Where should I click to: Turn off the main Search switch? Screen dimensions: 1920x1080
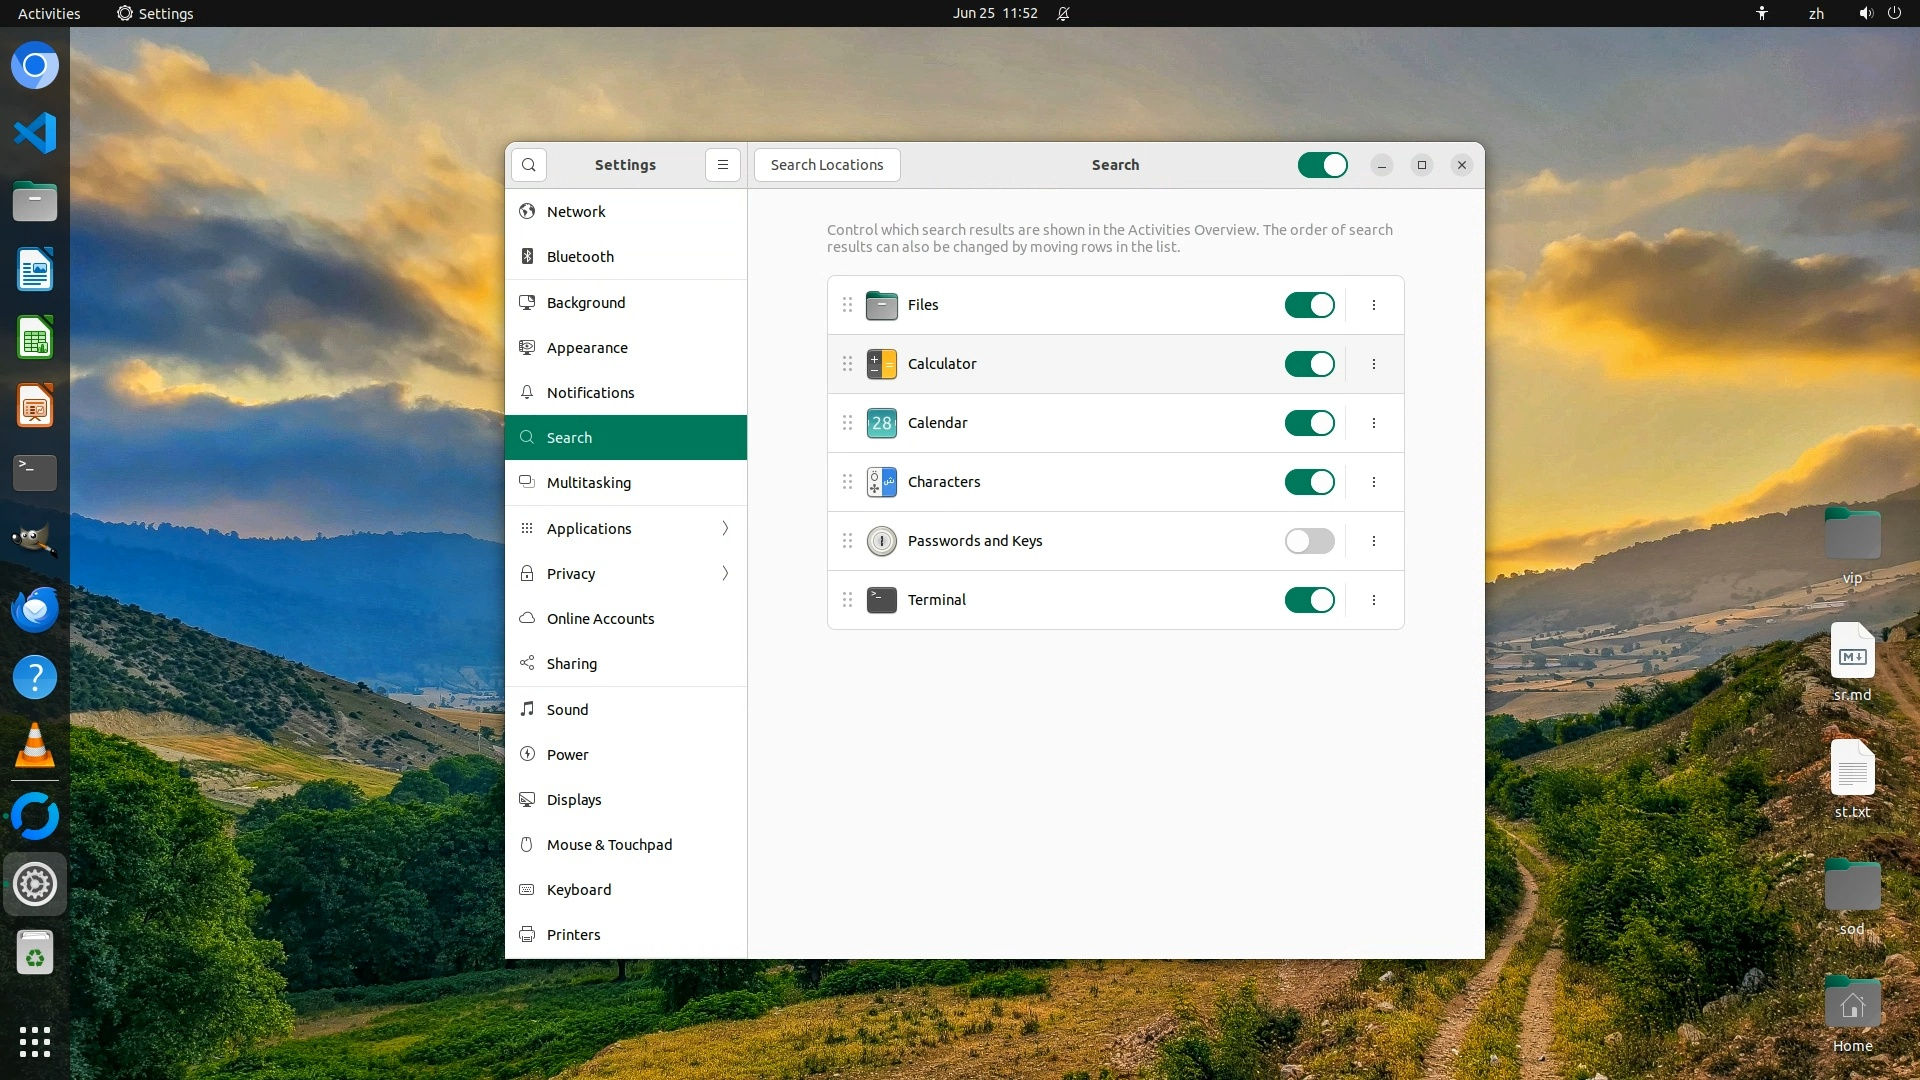point(1322,165)
